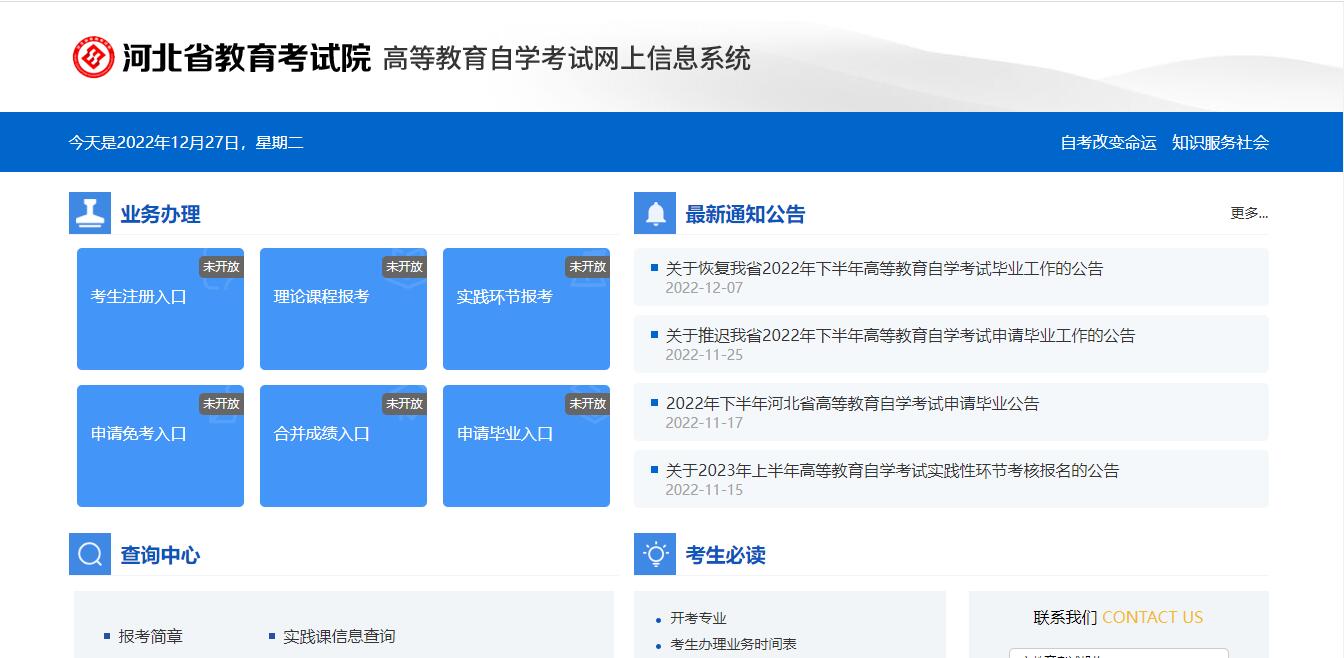Click the 合并成绩入口 tile
Image resolution: width=1344 pixels, height=658 pixels.
coord(343,446)
